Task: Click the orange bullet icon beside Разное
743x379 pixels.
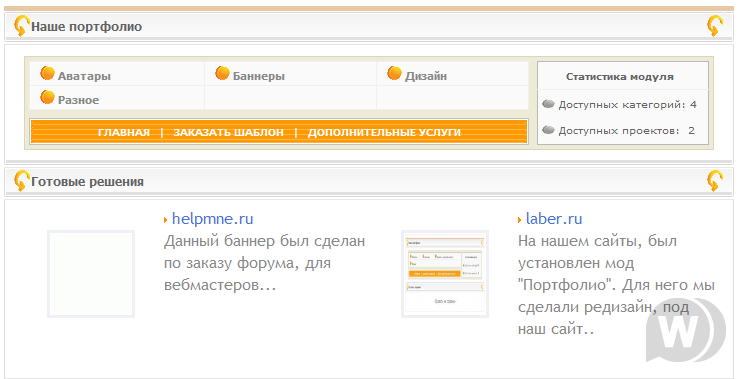Action: [x=47, y=97]
